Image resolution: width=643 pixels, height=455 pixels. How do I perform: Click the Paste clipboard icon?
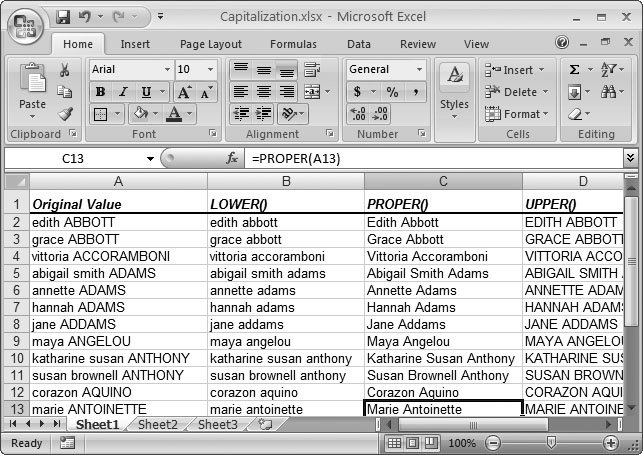point(32,77)
